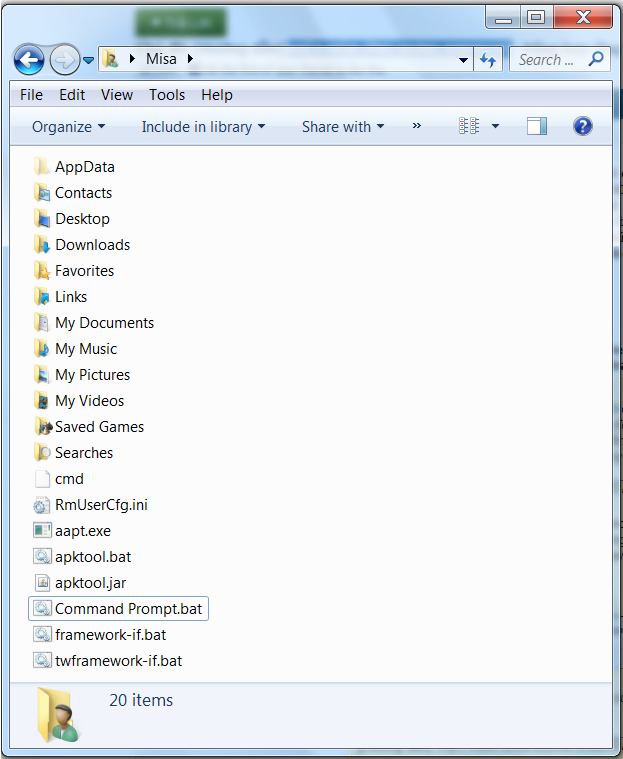This screenshot has width=623, height=759.
Task: Select the aapt.exe file icon
Action: coord(42,531)
